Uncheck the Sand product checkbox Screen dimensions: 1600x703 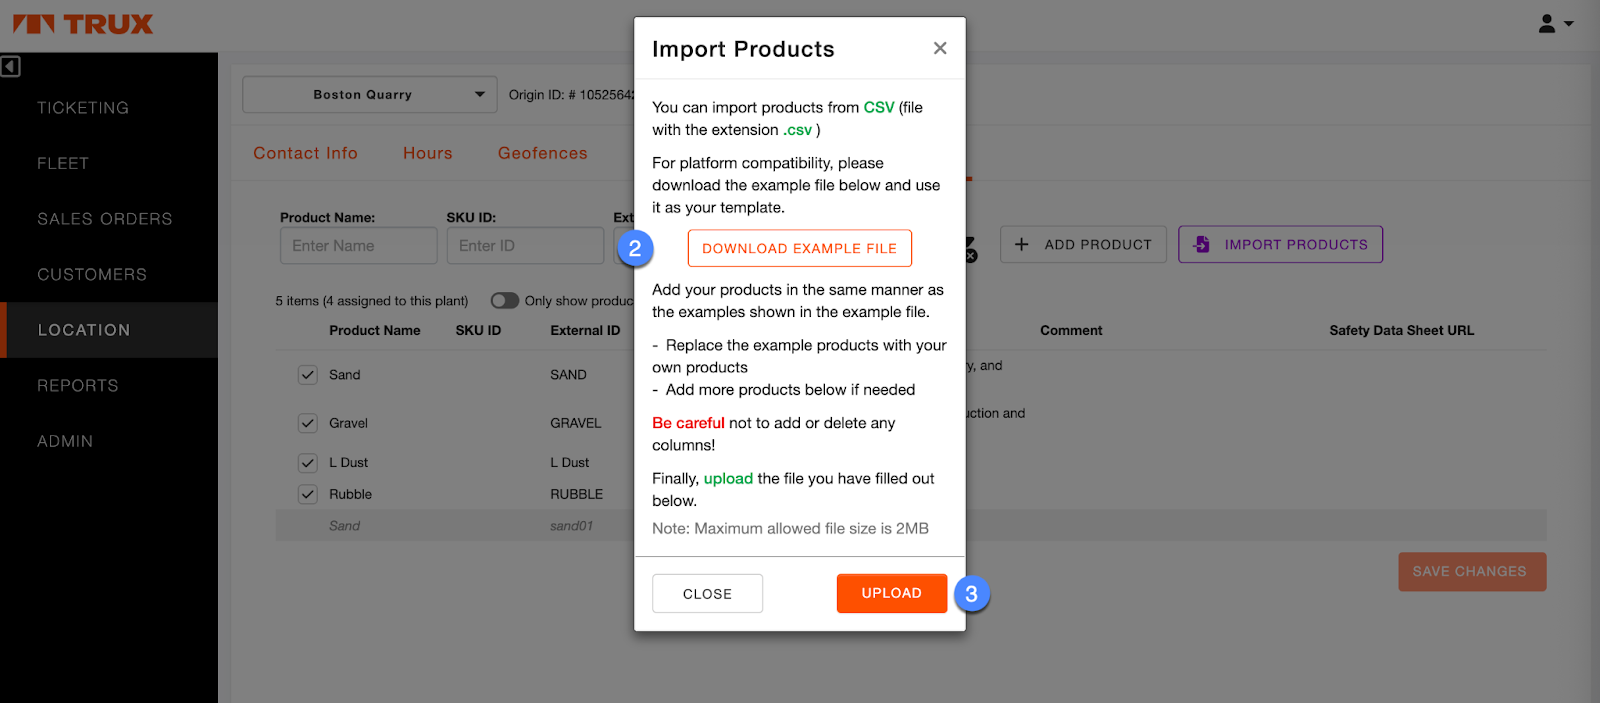tap(308, 375)
